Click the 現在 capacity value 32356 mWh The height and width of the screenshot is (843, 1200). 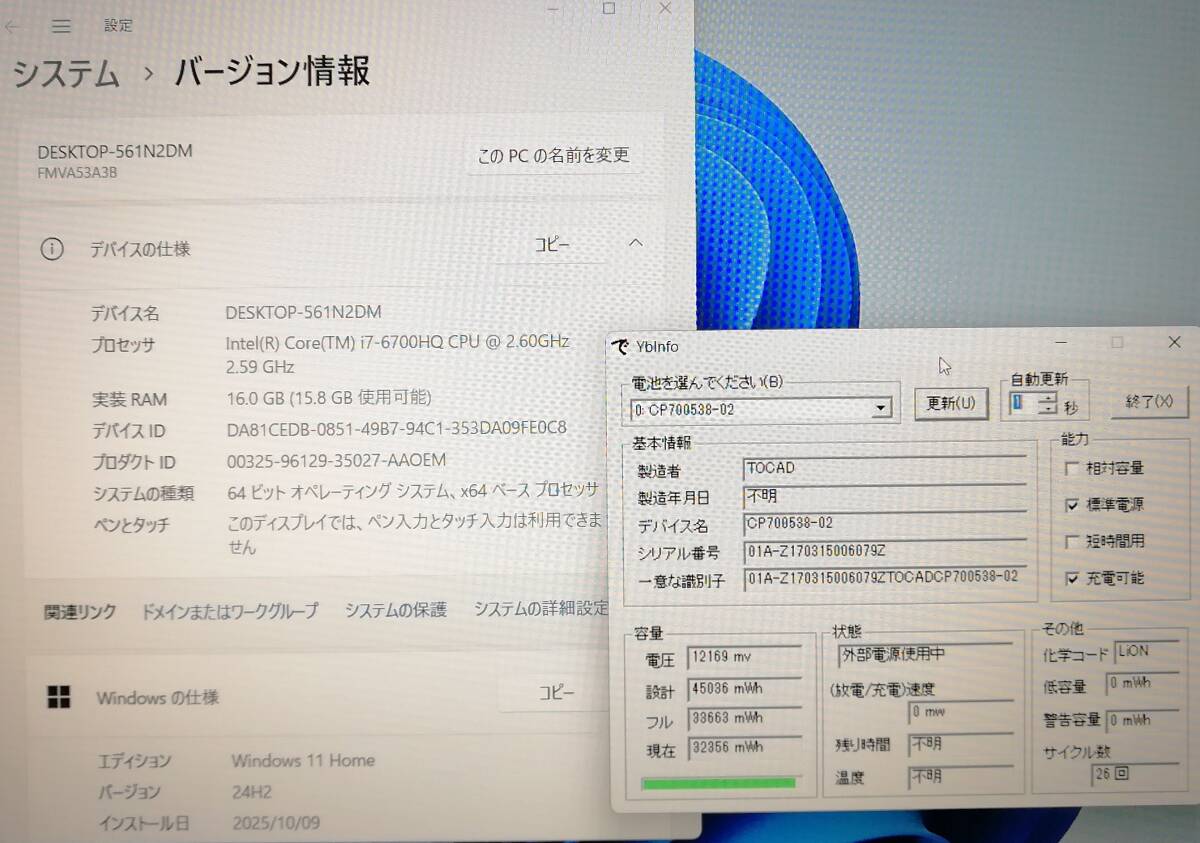[x=744, y=748]
